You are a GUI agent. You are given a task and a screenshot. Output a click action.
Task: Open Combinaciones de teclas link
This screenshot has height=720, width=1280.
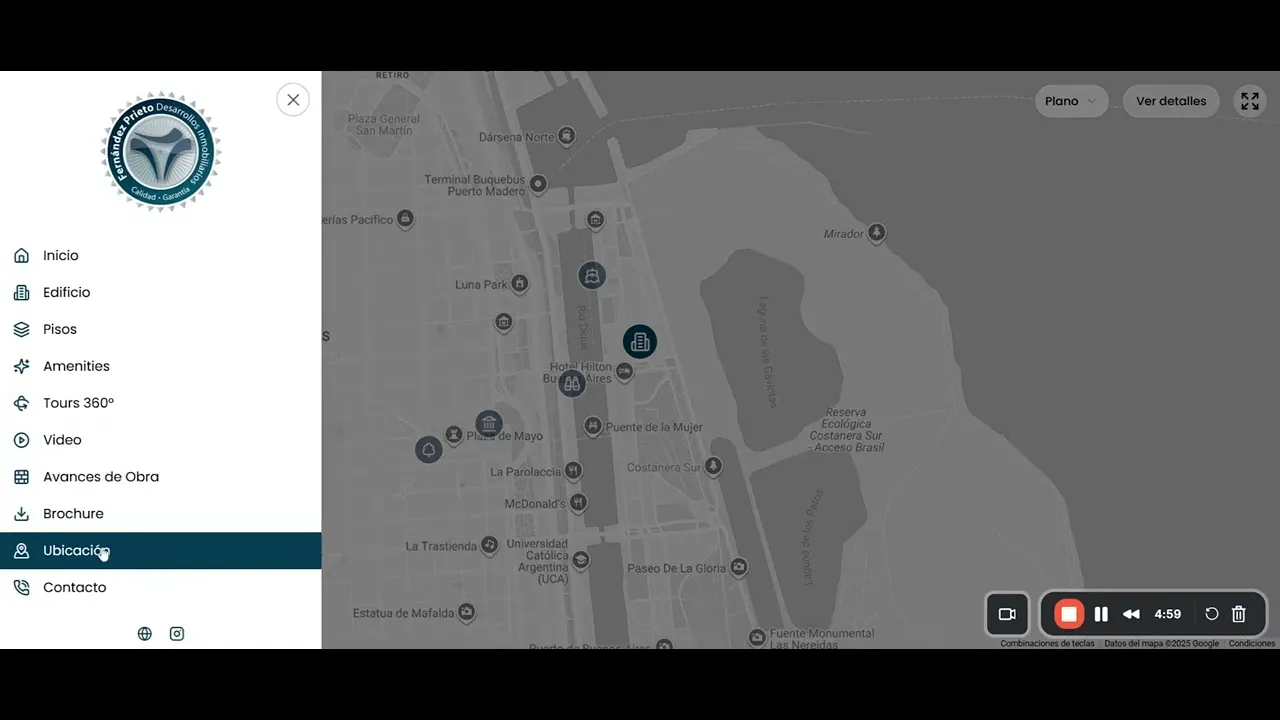1047,644
